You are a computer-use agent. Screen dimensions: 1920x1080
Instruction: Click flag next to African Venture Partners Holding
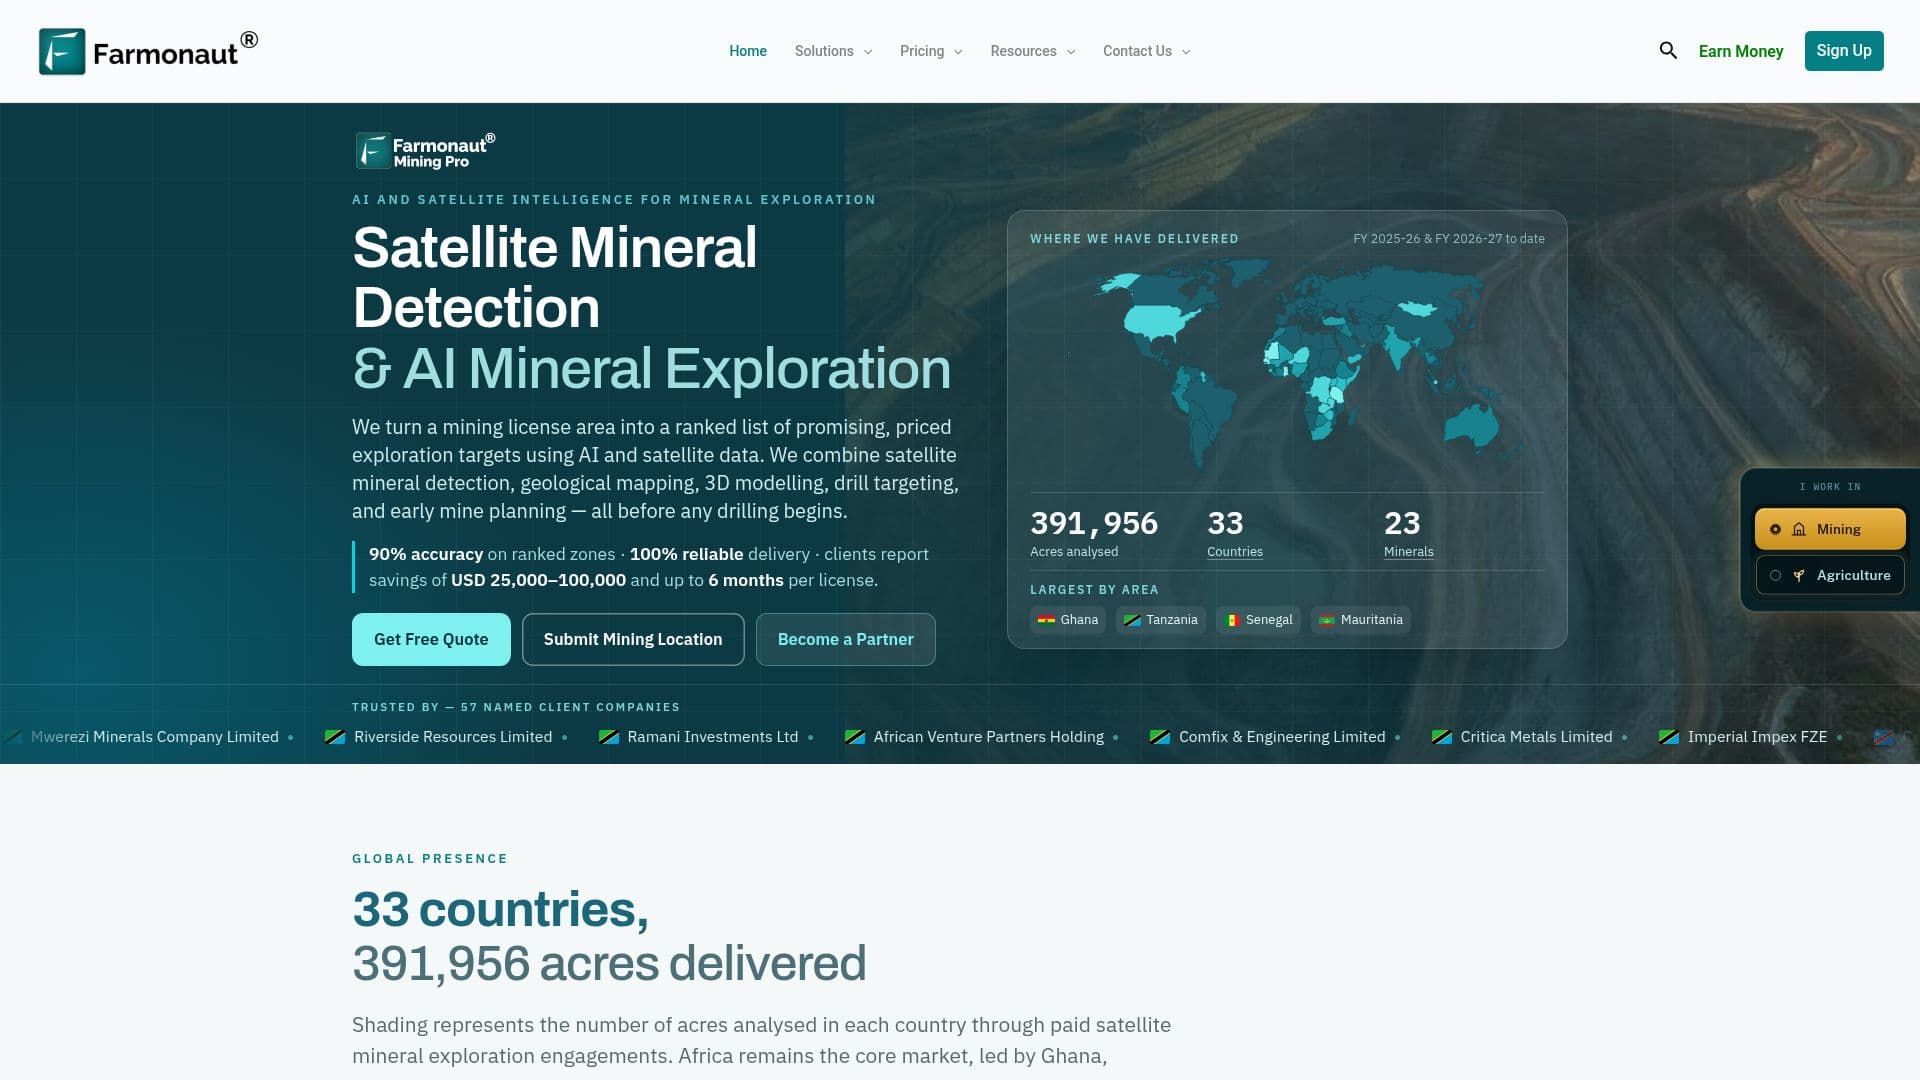[x=855, y=737]
